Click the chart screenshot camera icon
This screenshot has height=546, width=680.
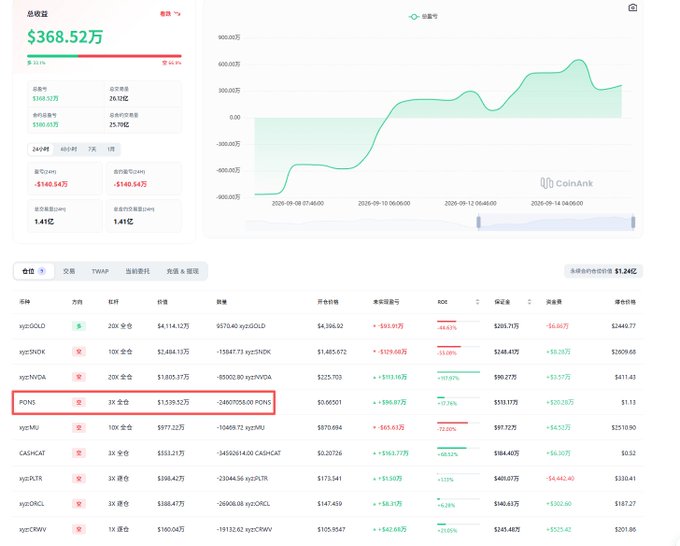coord(633,8)
